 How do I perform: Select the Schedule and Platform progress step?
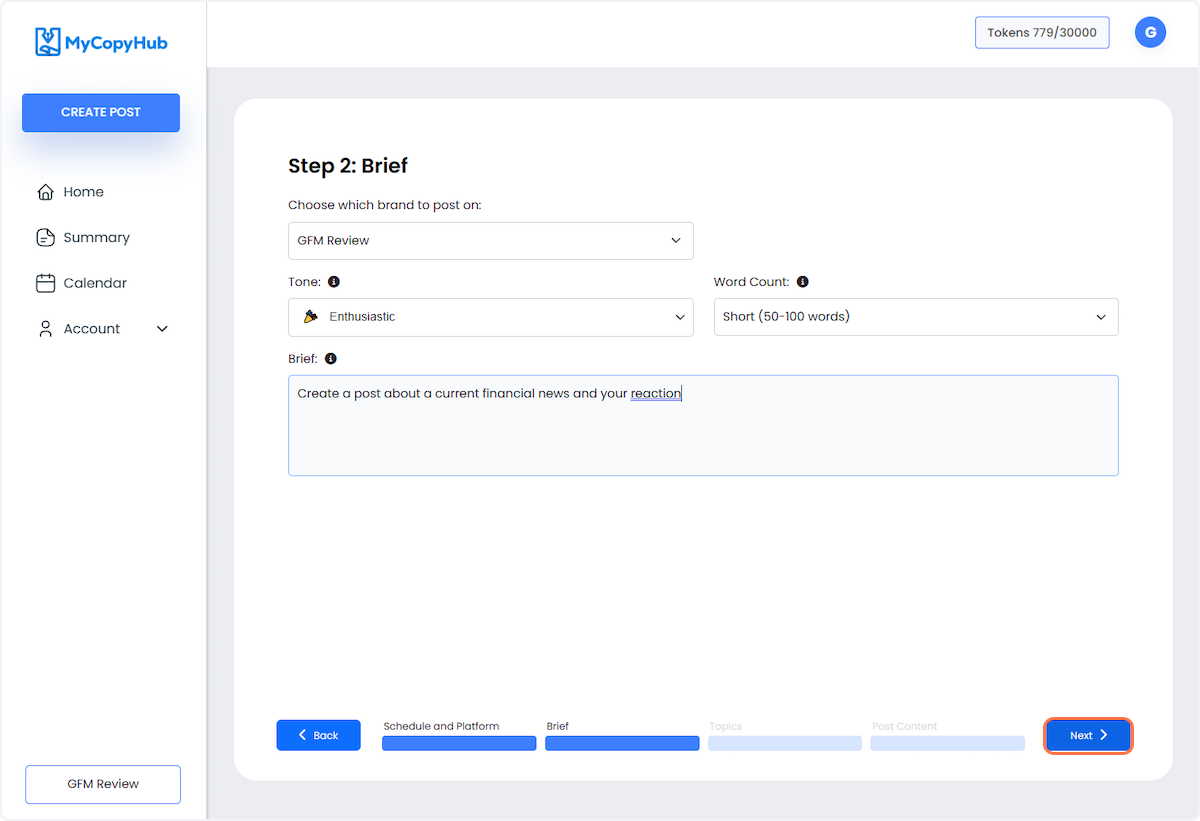point(459,743)
